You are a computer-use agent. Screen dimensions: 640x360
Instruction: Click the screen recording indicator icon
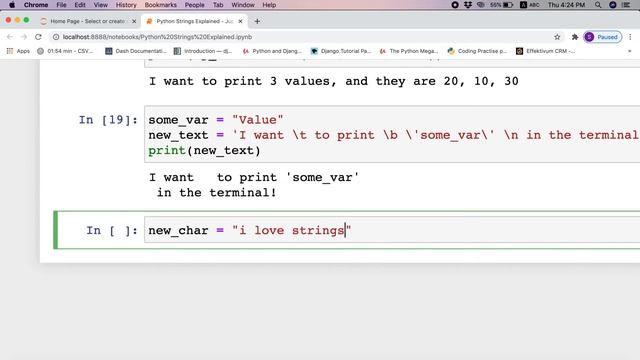click(x=455, y=5)
